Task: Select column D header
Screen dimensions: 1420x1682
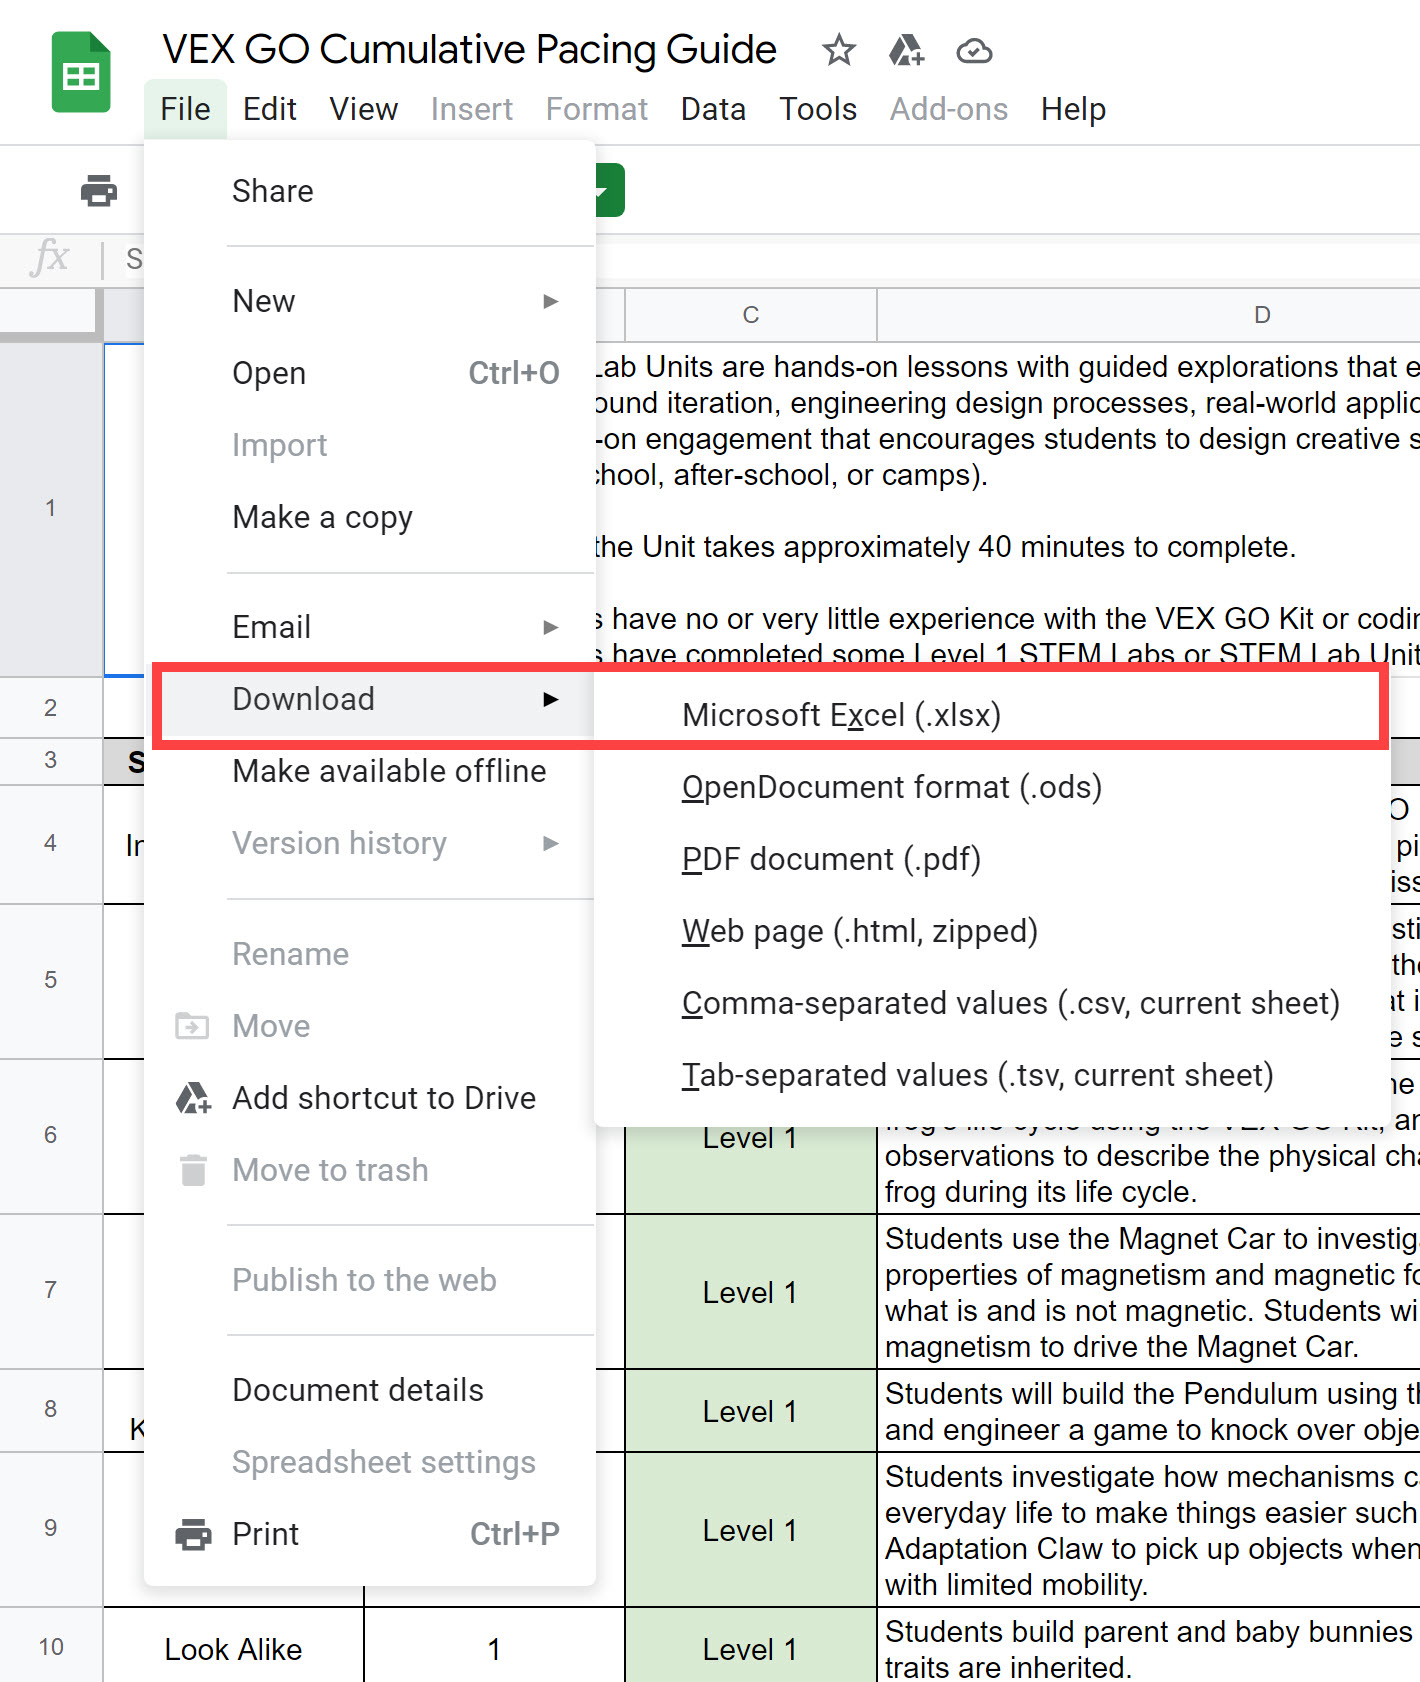Action: (x=1262, y=315)
